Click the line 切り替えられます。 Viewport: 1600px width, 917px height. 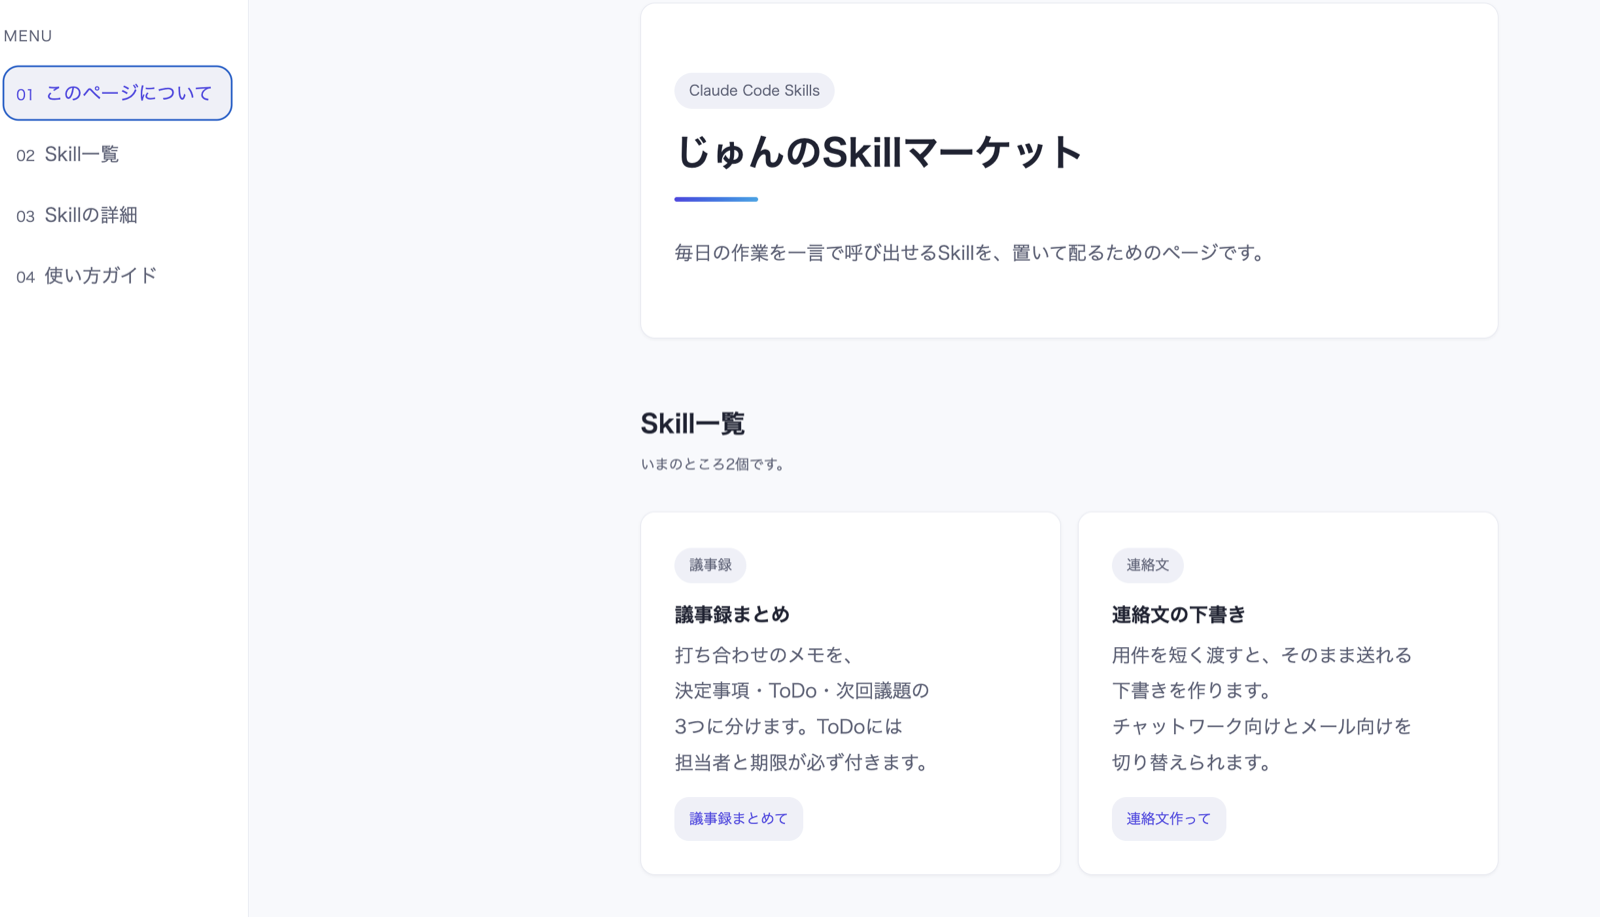pyautogui.click(x=1194, y=762)
